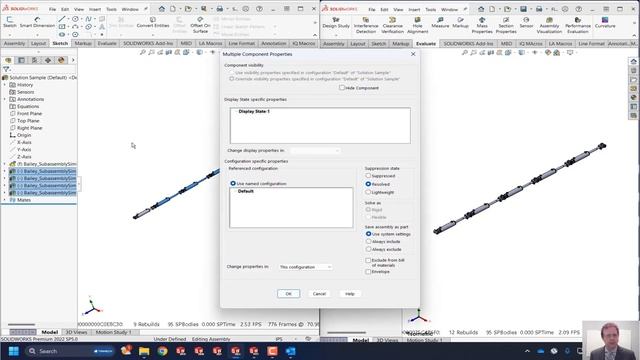The image size is (640, 360).
Task: Select Default in referenced configuration list
Action: tap(246, 191)
